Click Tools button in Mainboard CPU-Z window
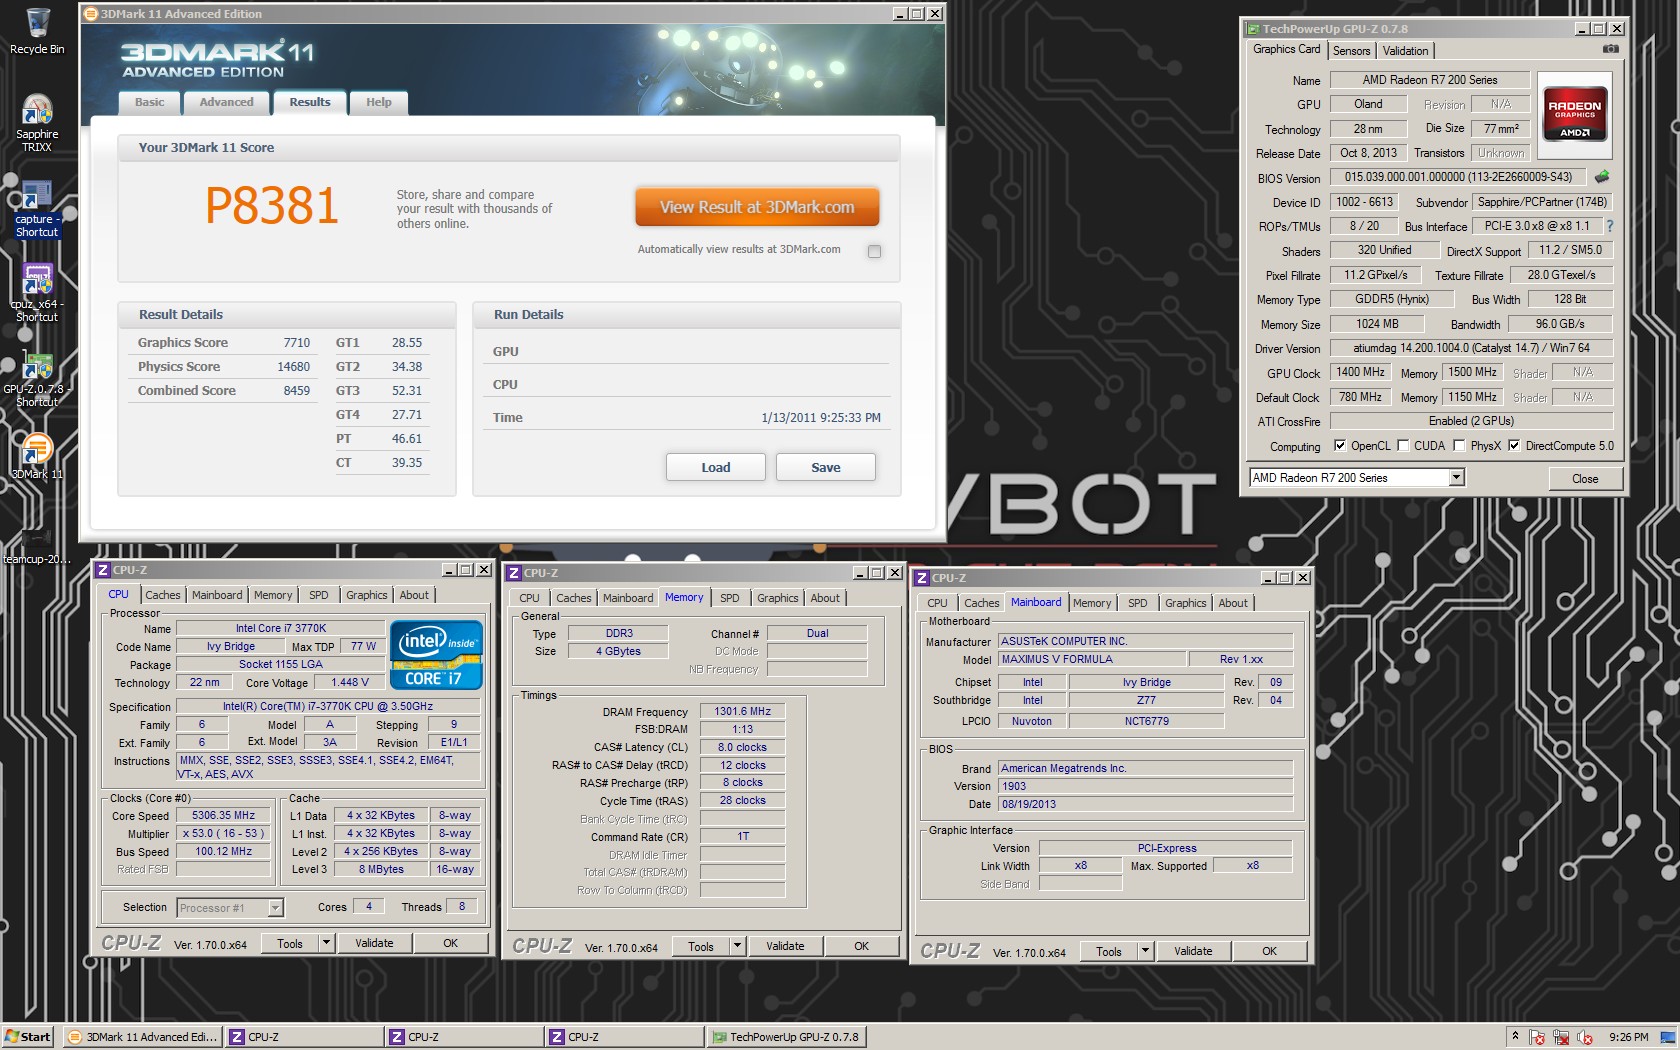This screenshot has height=1050, width=1680. (1109, 951)
